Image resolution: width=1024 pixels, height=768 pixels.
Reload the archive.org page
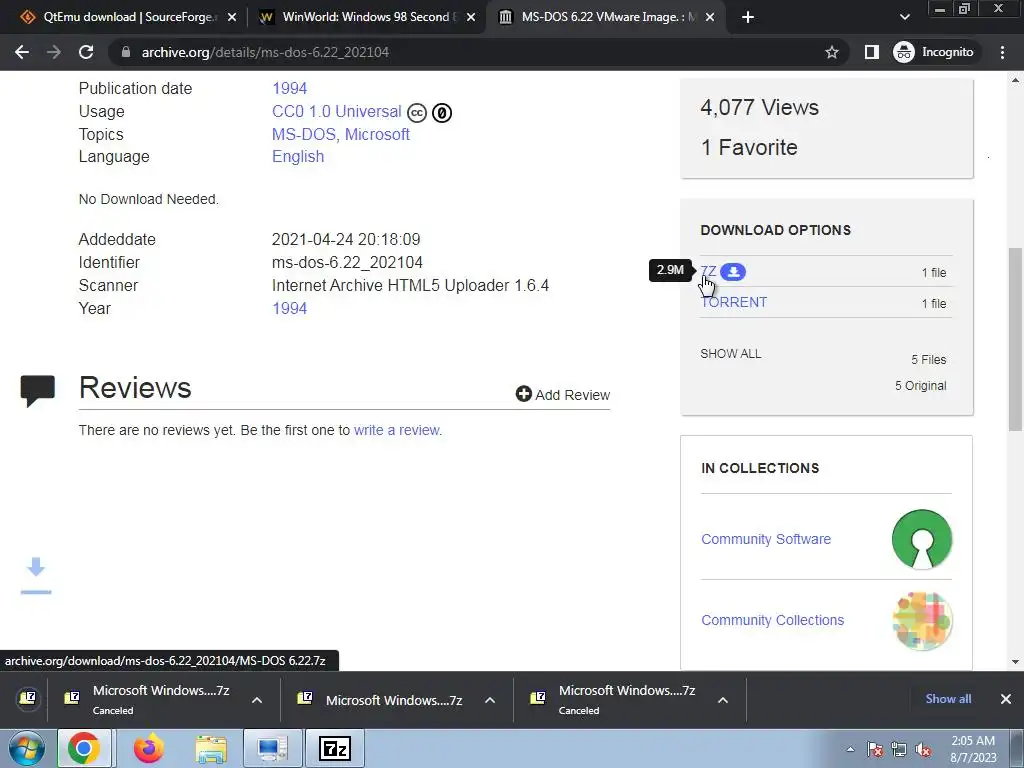click(x=86, y=52)
